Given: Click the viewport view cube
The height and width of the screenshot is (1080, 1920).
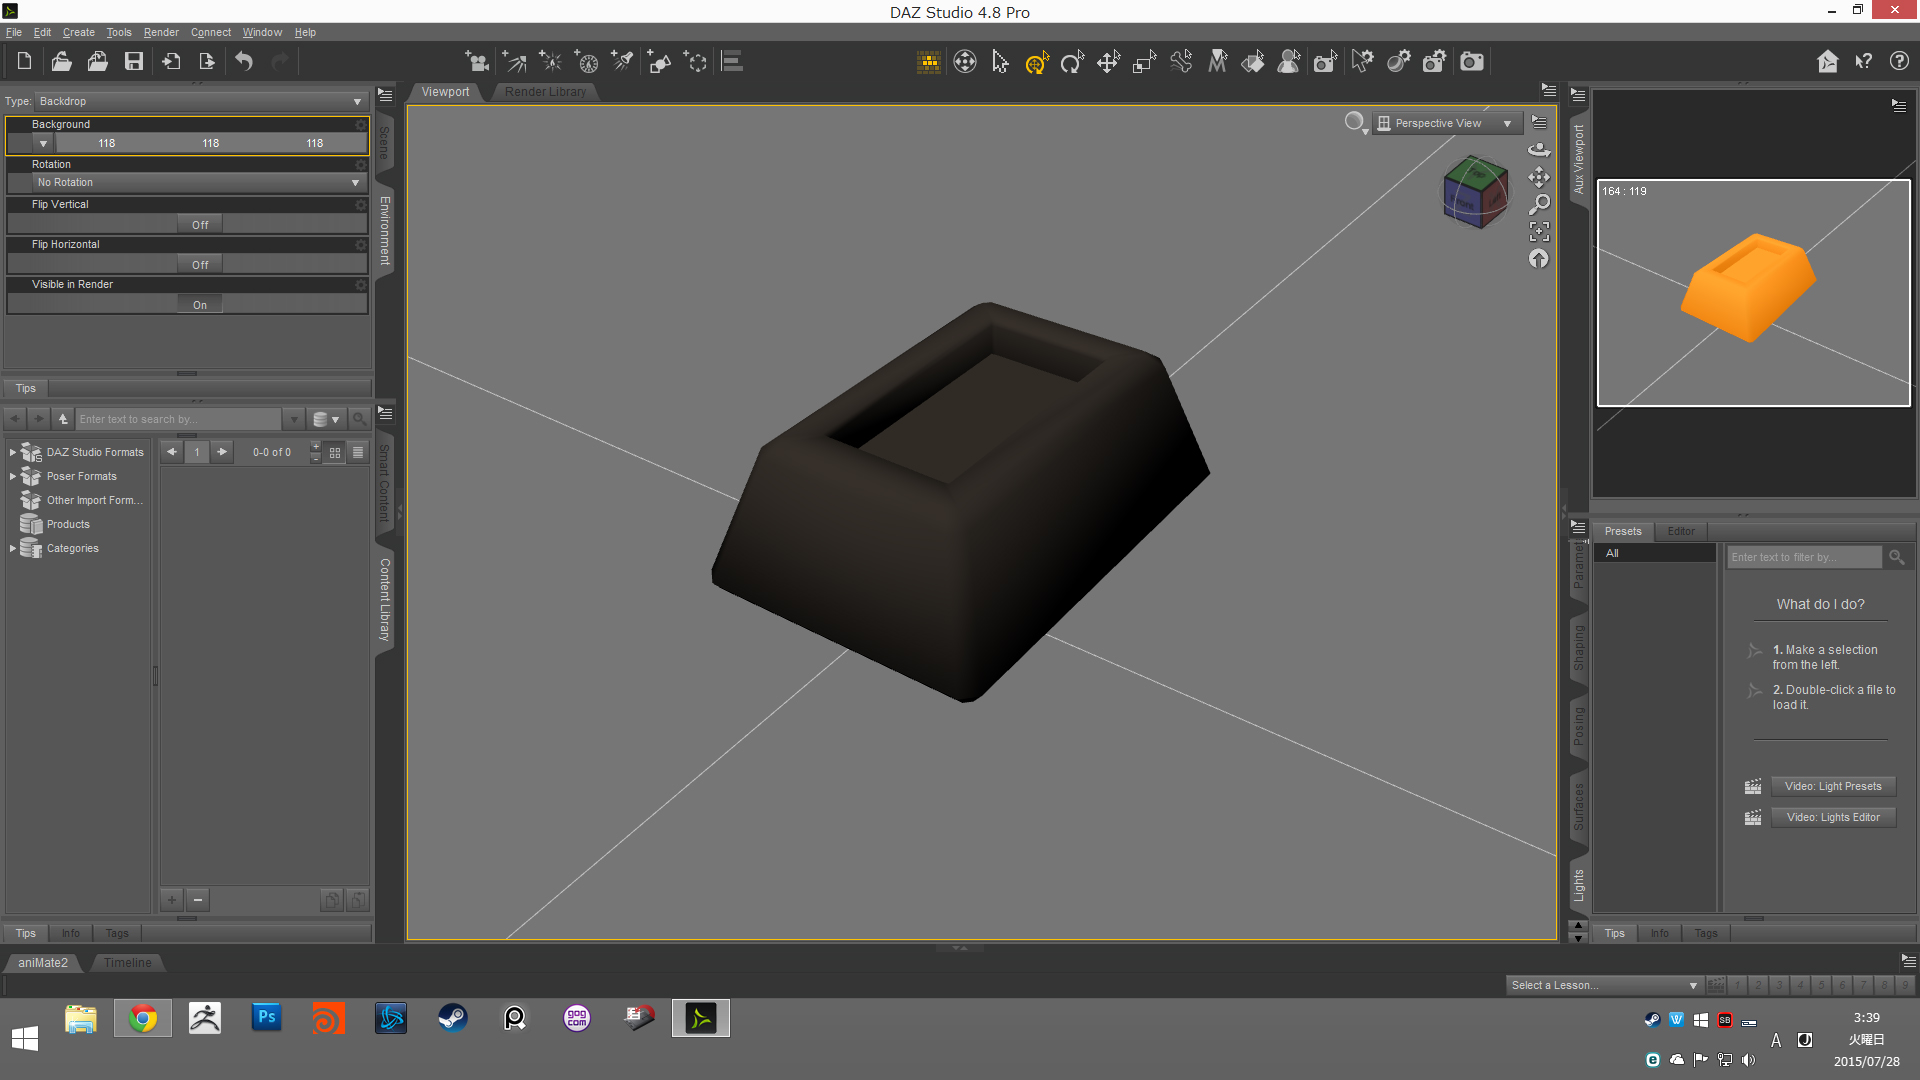Looking at the screenshot, I should click(x=1474, y=192).
